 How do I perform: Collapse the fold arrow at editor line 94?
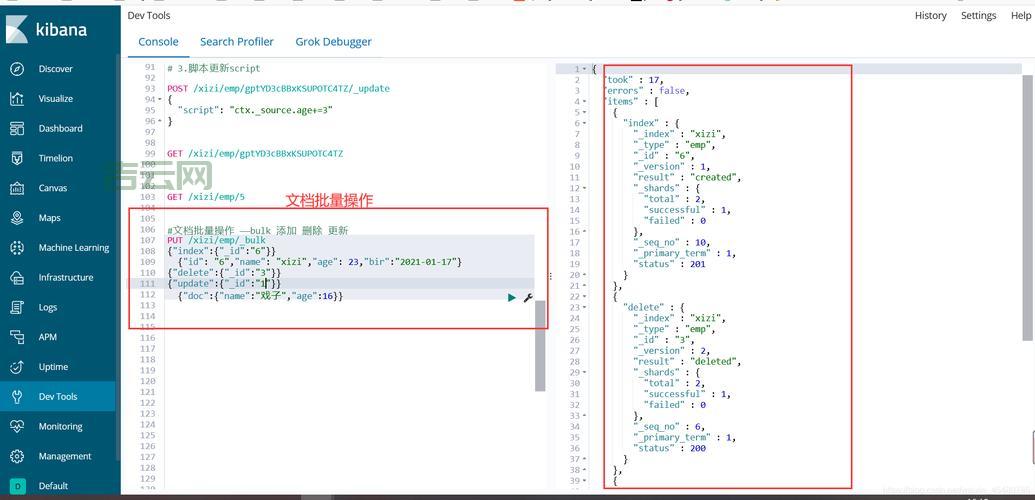pos(159,100)
